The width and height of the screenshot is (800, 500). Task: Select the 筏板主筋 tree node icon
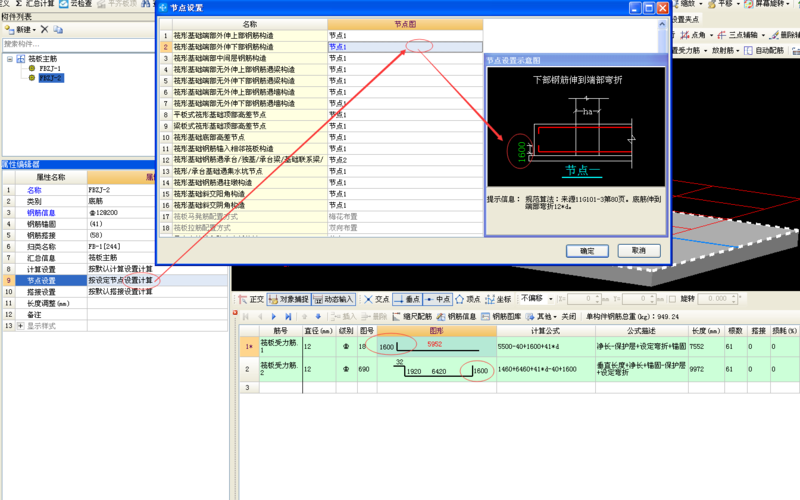(x=20, y=59)
